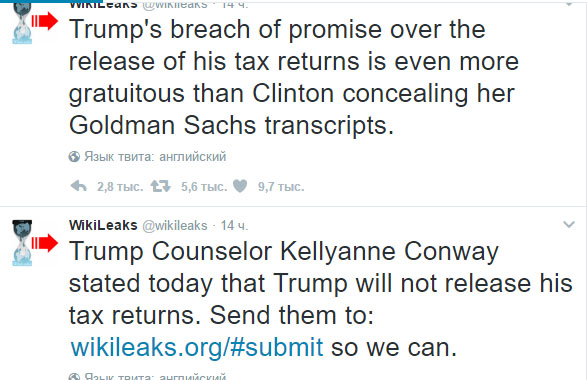Open the tweet about Kellyanne Conway's statement

pos(320,299)
